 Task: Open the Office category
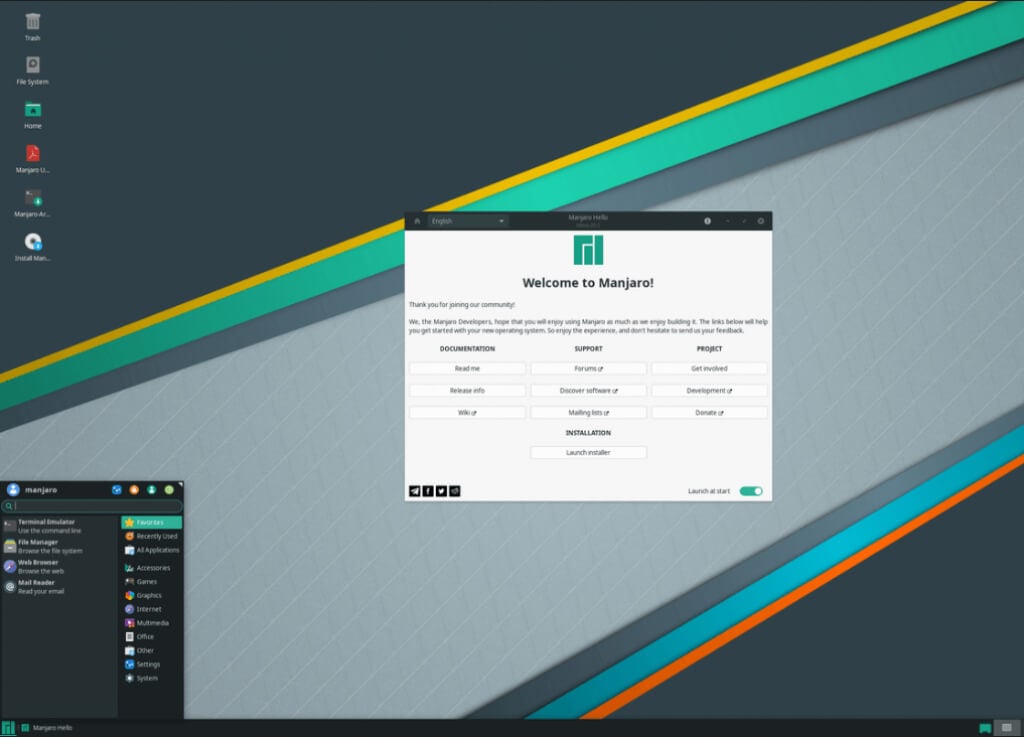tap(152, 636)
